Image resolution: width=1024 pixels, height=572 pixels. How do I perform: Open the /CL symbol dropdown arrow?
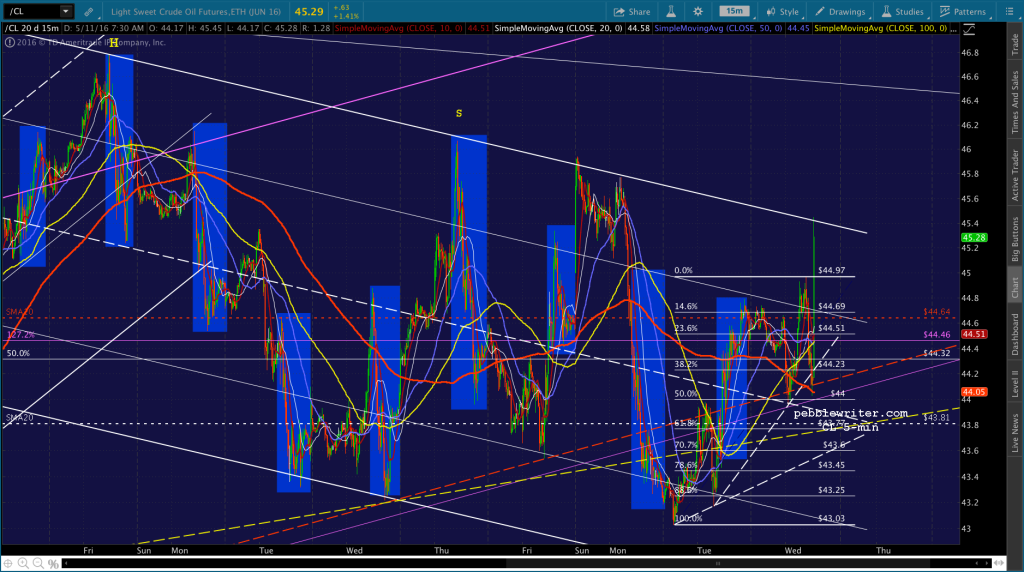[x=65, y=11]
